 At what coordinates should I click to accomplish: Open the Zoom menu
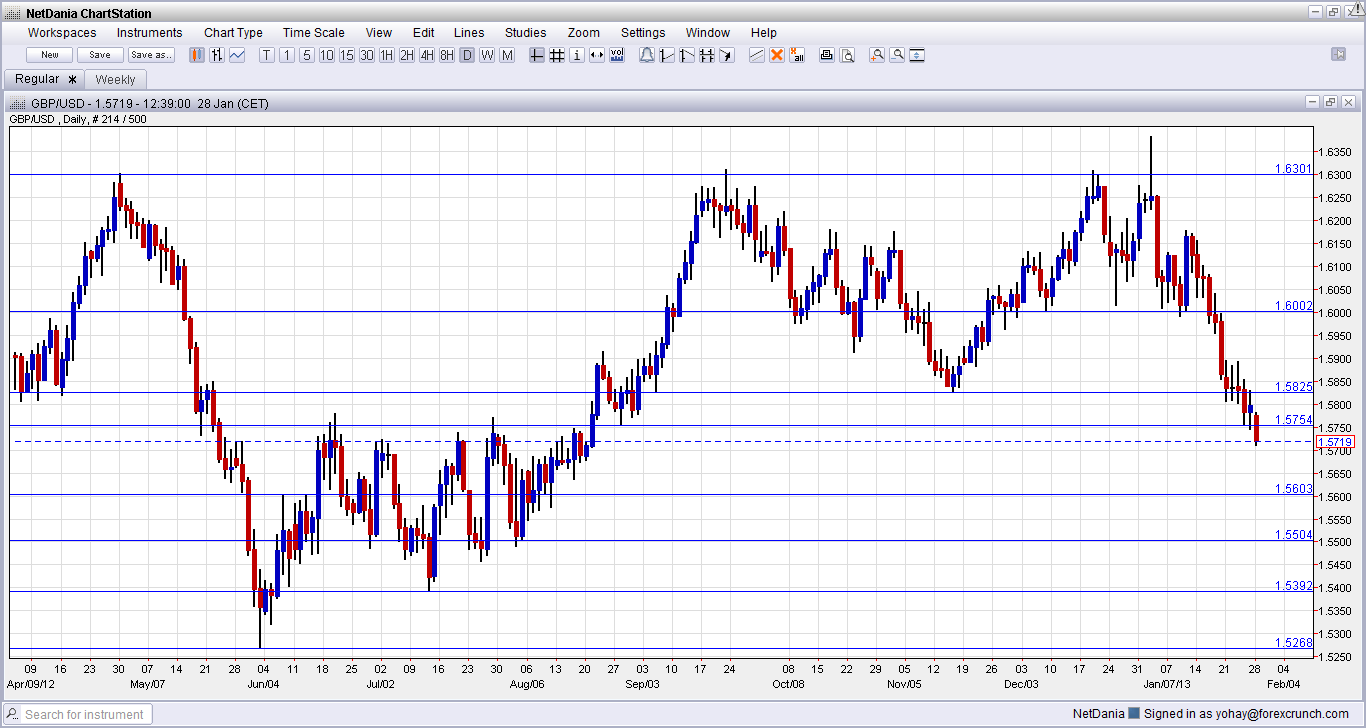584,33
